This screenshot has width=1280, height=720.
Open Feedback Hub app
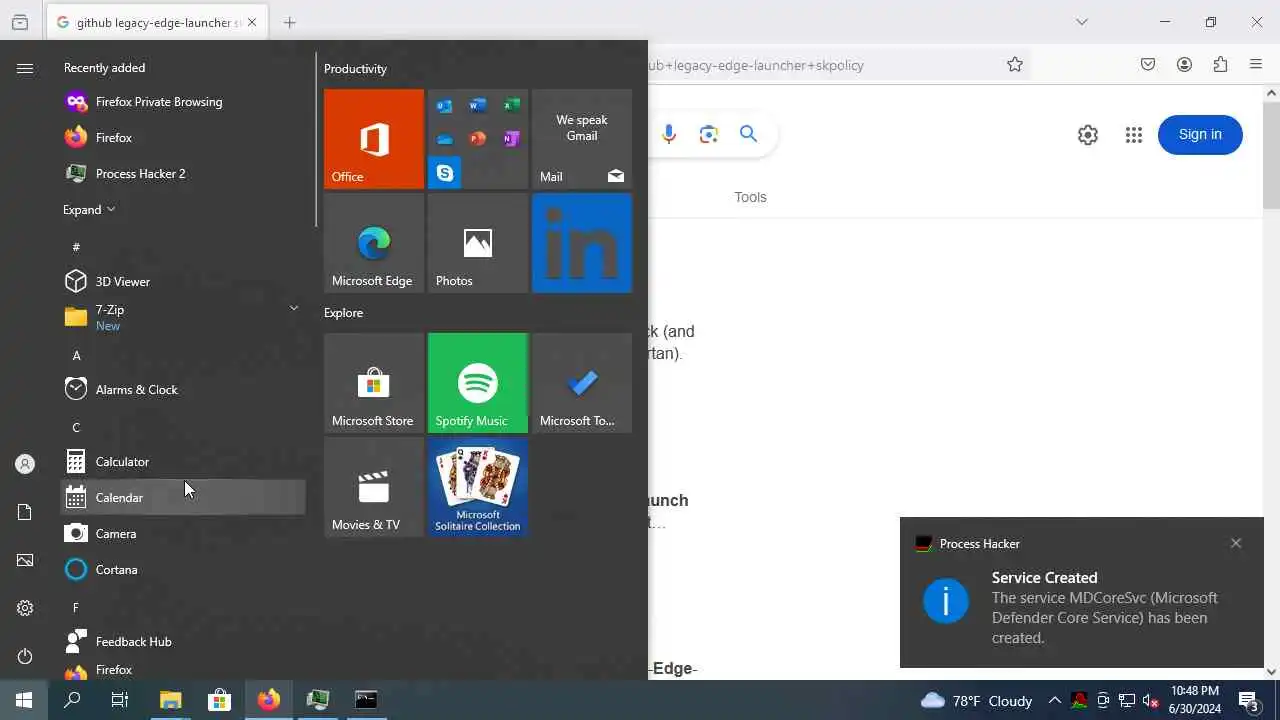click(183, 642)
